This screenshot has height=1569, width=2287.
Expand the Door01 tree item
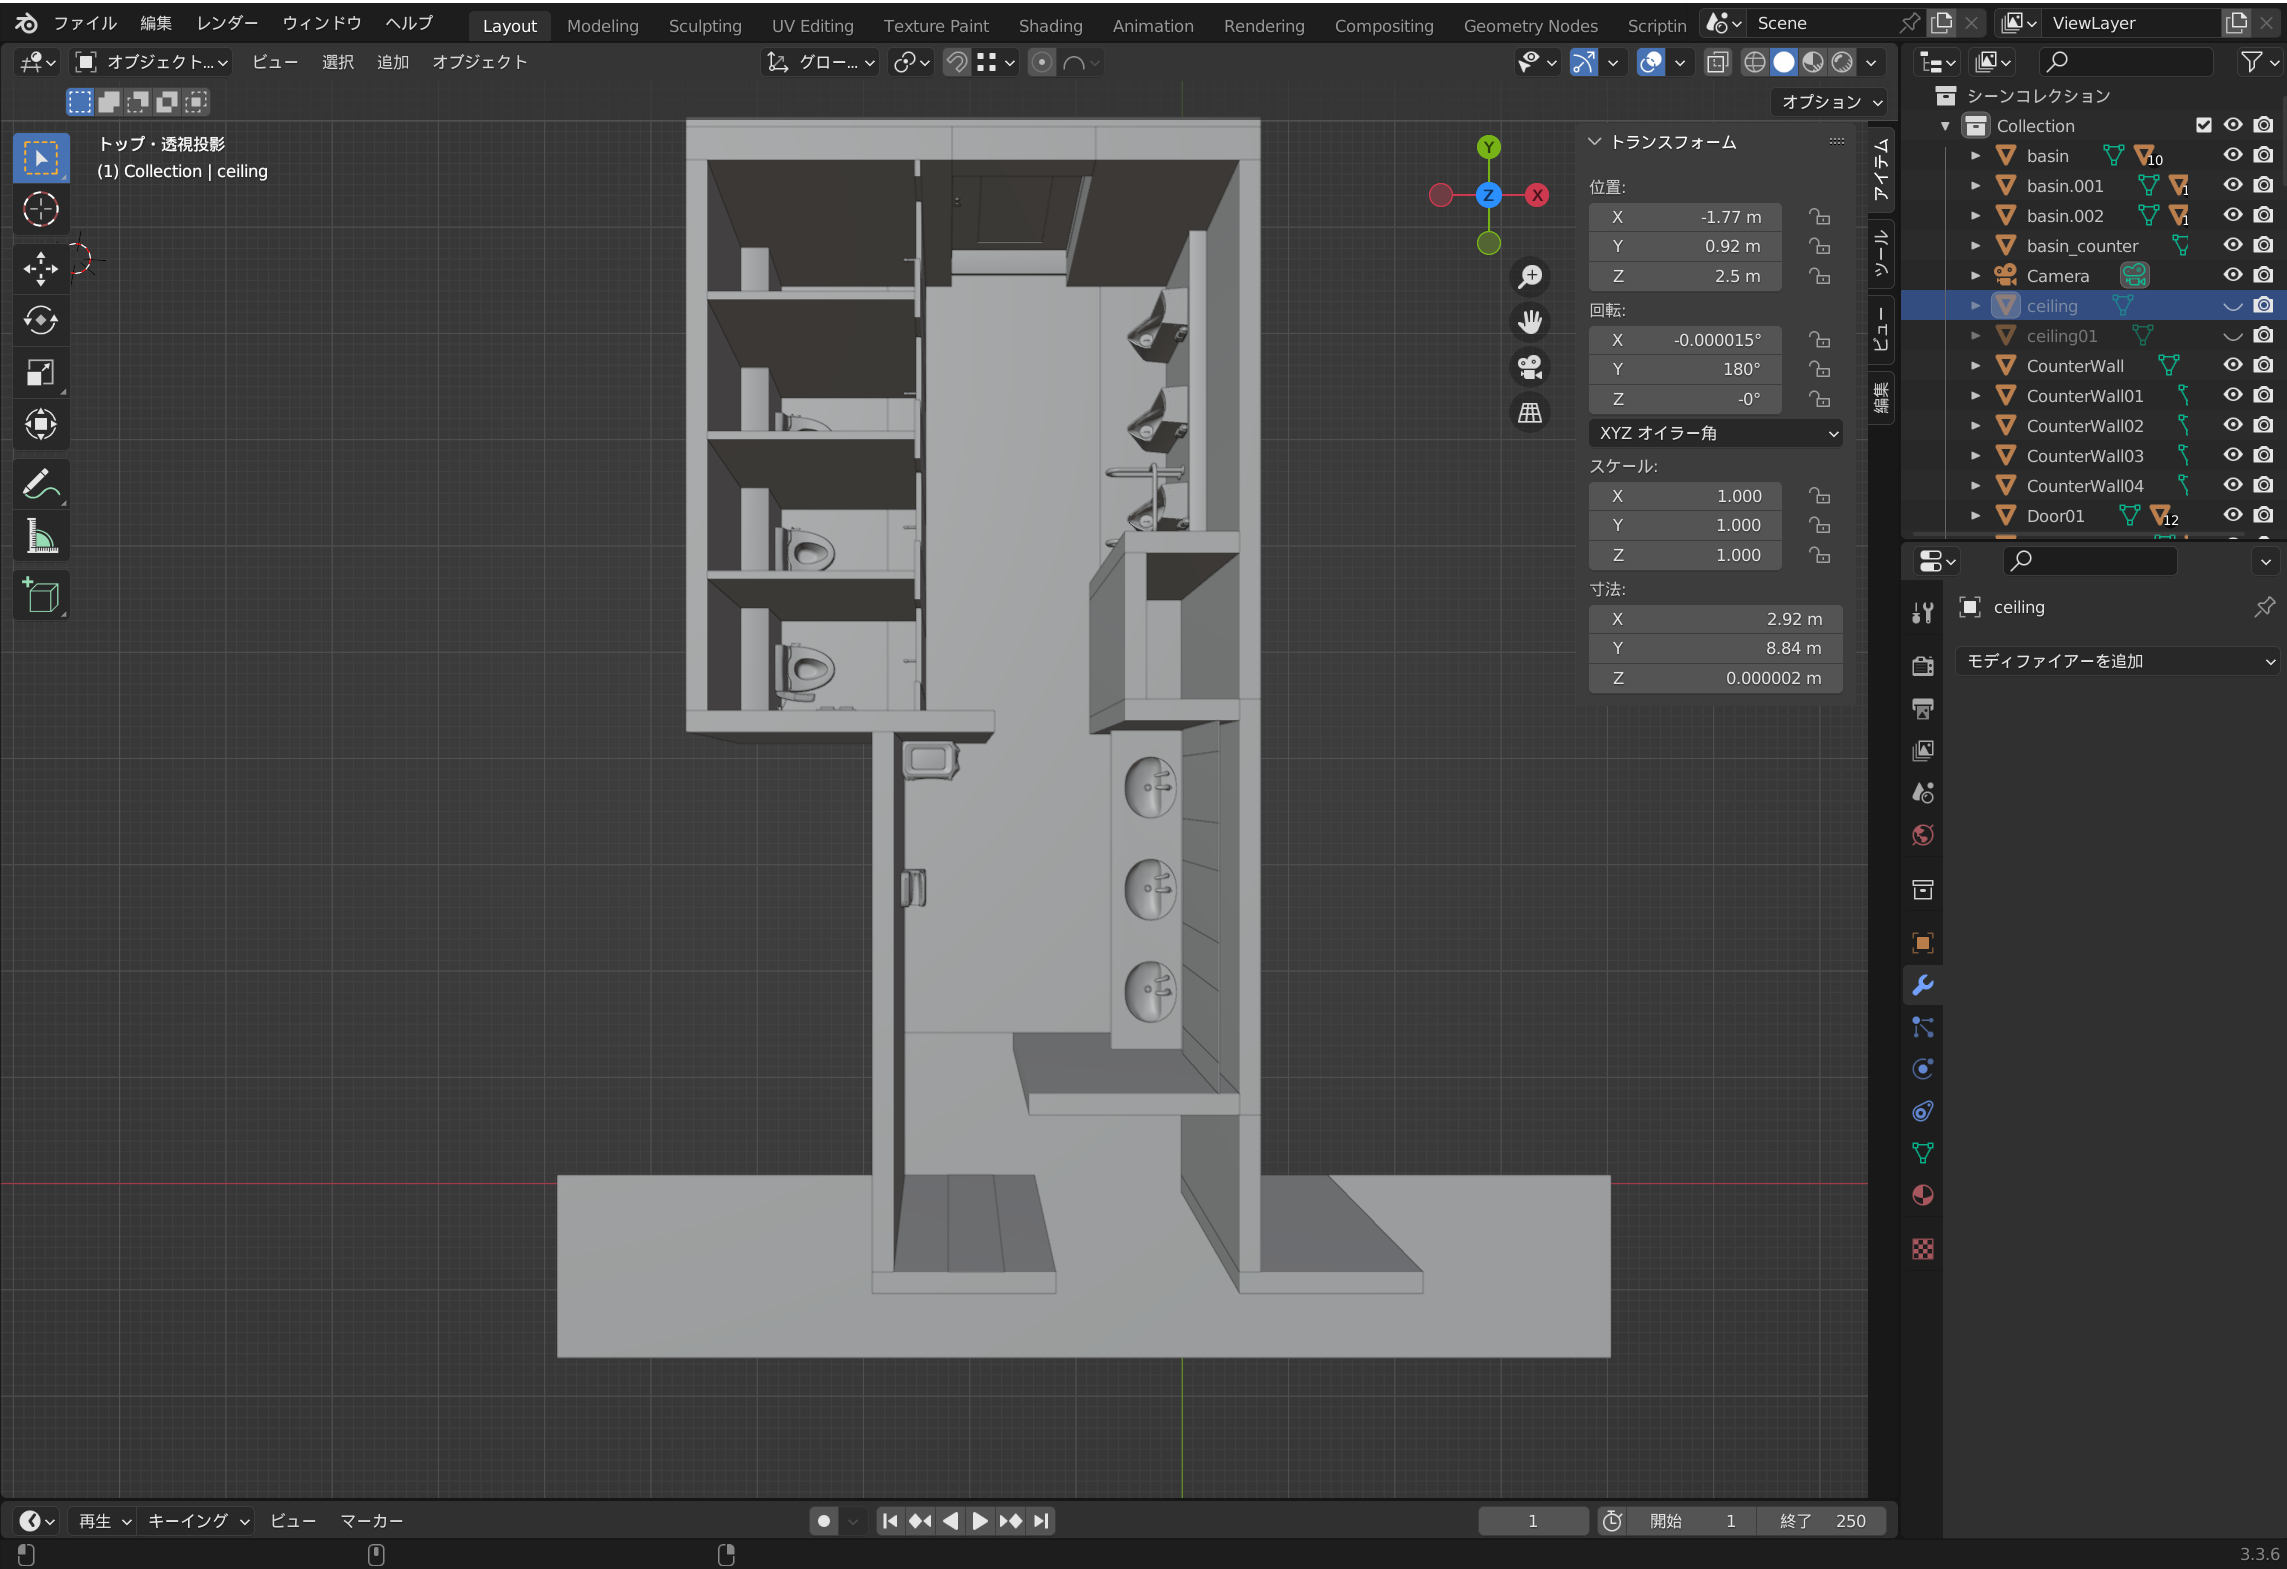coord(1975,516)
